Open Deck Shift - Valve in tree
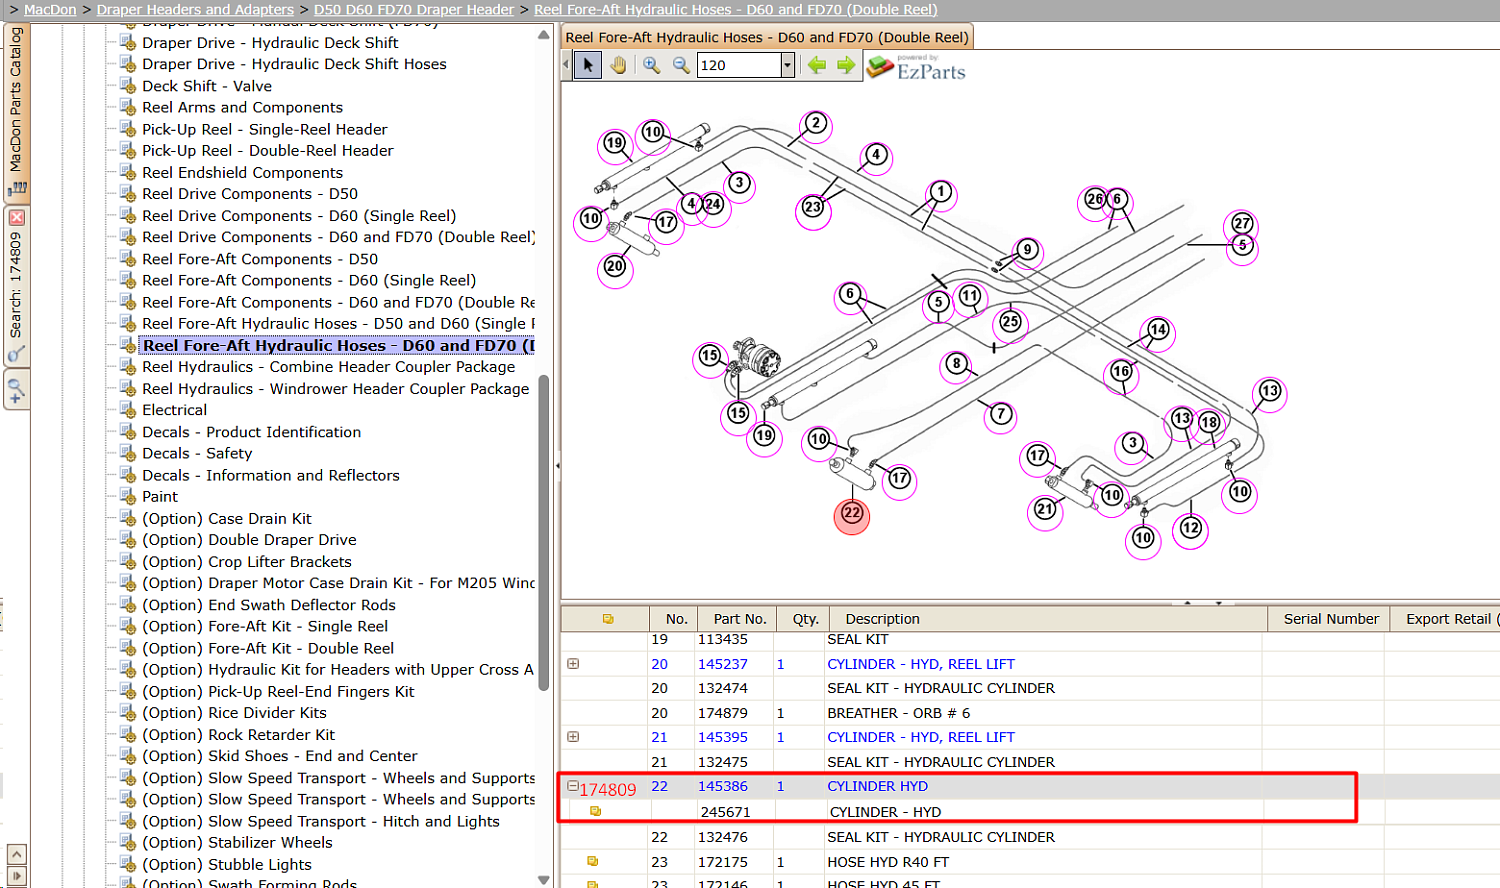 pyautogui.click(x=207, y=86)
